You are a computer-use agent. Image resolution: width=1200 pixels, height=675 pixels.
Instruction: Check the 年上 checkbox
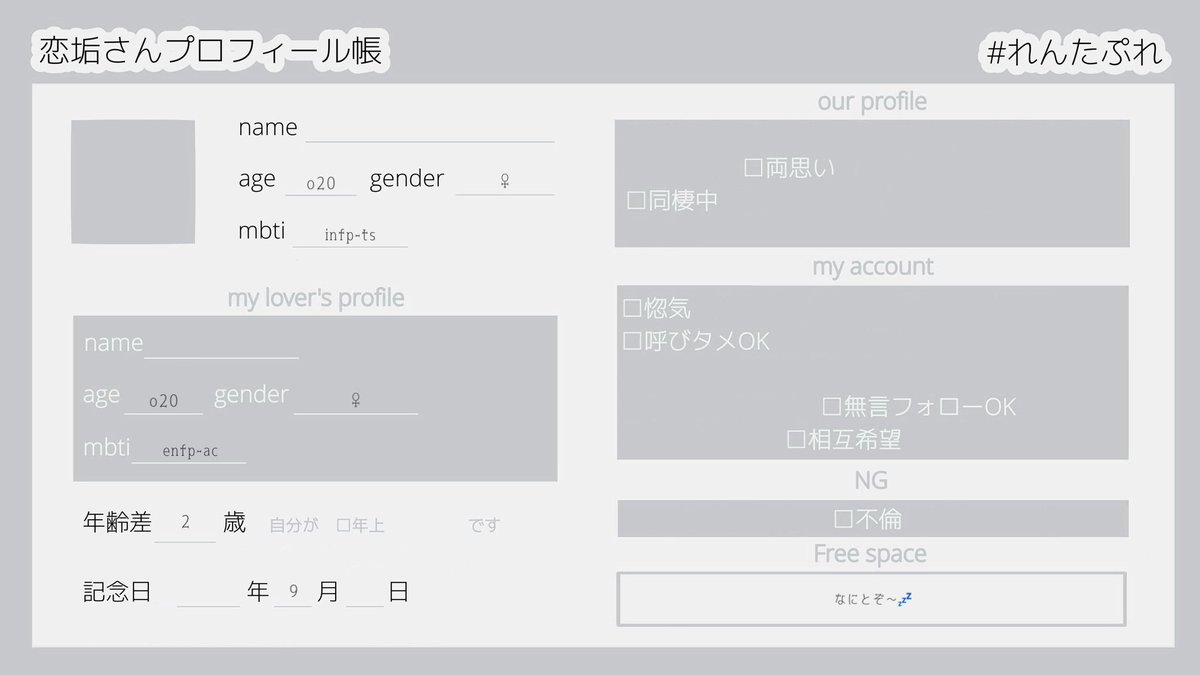[342, 525]
